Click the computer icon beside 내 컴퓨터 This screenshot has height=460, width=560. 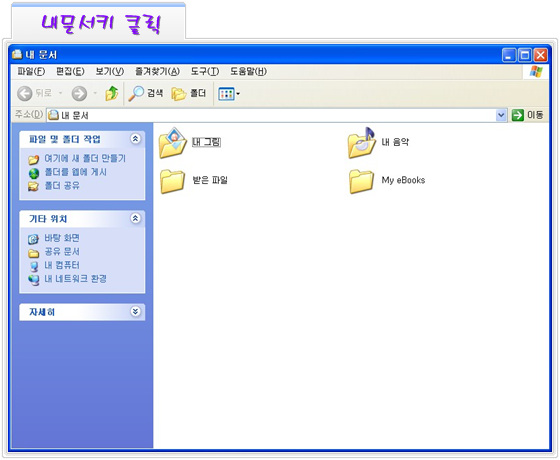pos(34,266)
